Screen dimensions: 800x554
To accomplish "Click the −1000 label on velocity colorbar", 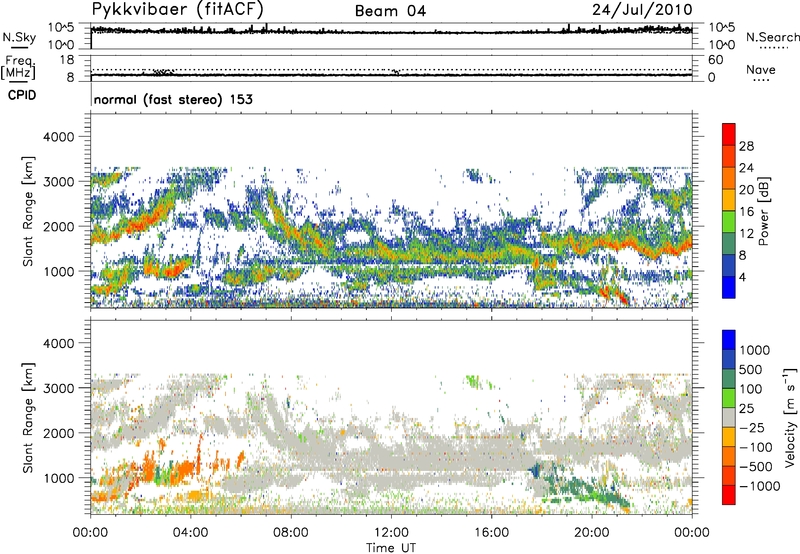I will [760, 486].
